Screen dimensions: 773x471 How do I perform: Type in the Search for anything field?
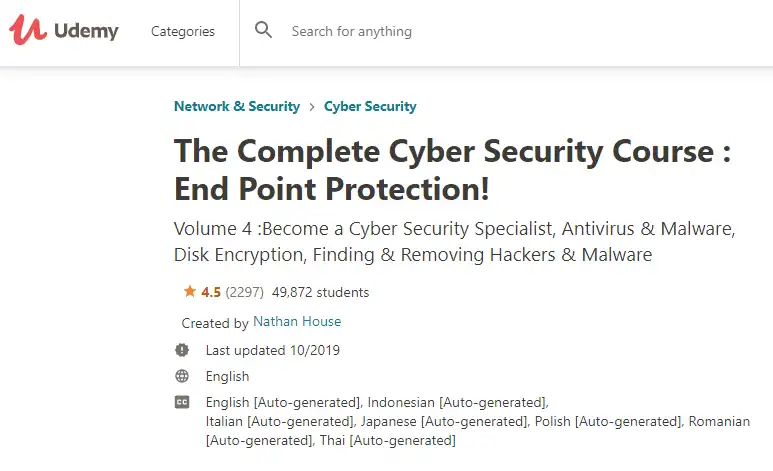click(450, 31)
